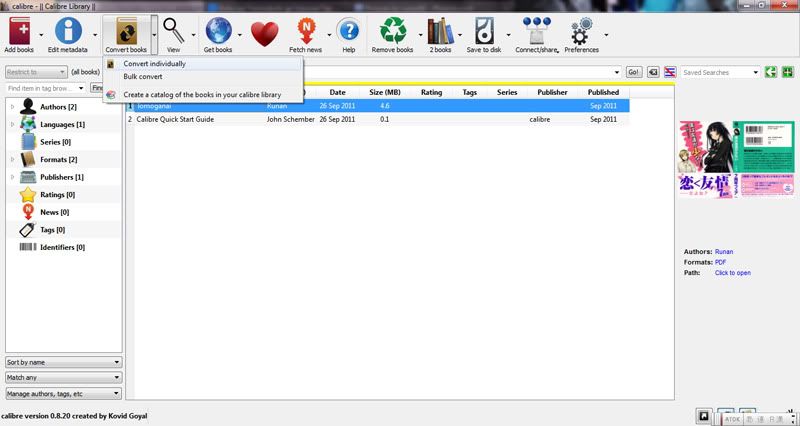Click the Convert books toolbar icon
Viewport: 800px width, 426px height.
[x=126, y=31]
